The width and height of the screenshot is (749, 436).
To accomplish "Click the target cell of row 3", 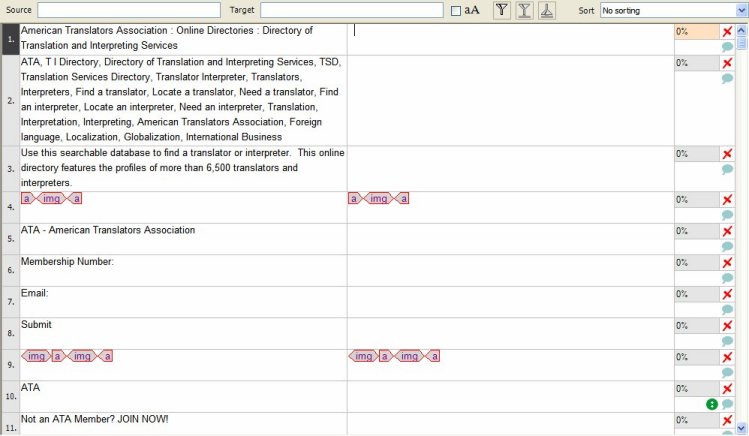I will 511,169.
